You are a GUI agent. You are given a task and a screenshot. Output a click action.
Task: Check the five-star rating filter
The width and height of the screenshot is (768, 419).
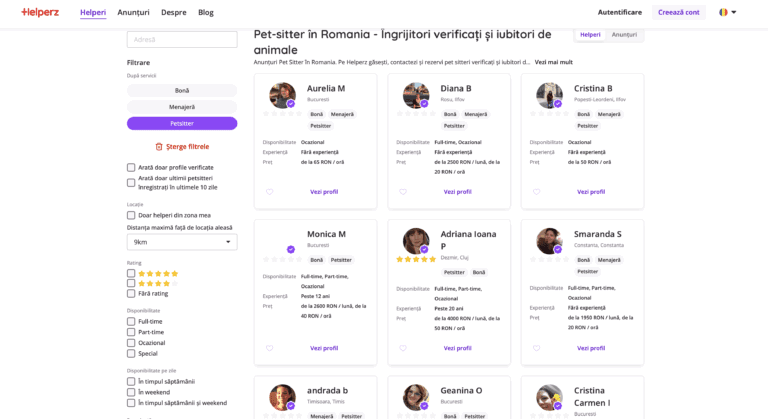(x=131, y=273)
